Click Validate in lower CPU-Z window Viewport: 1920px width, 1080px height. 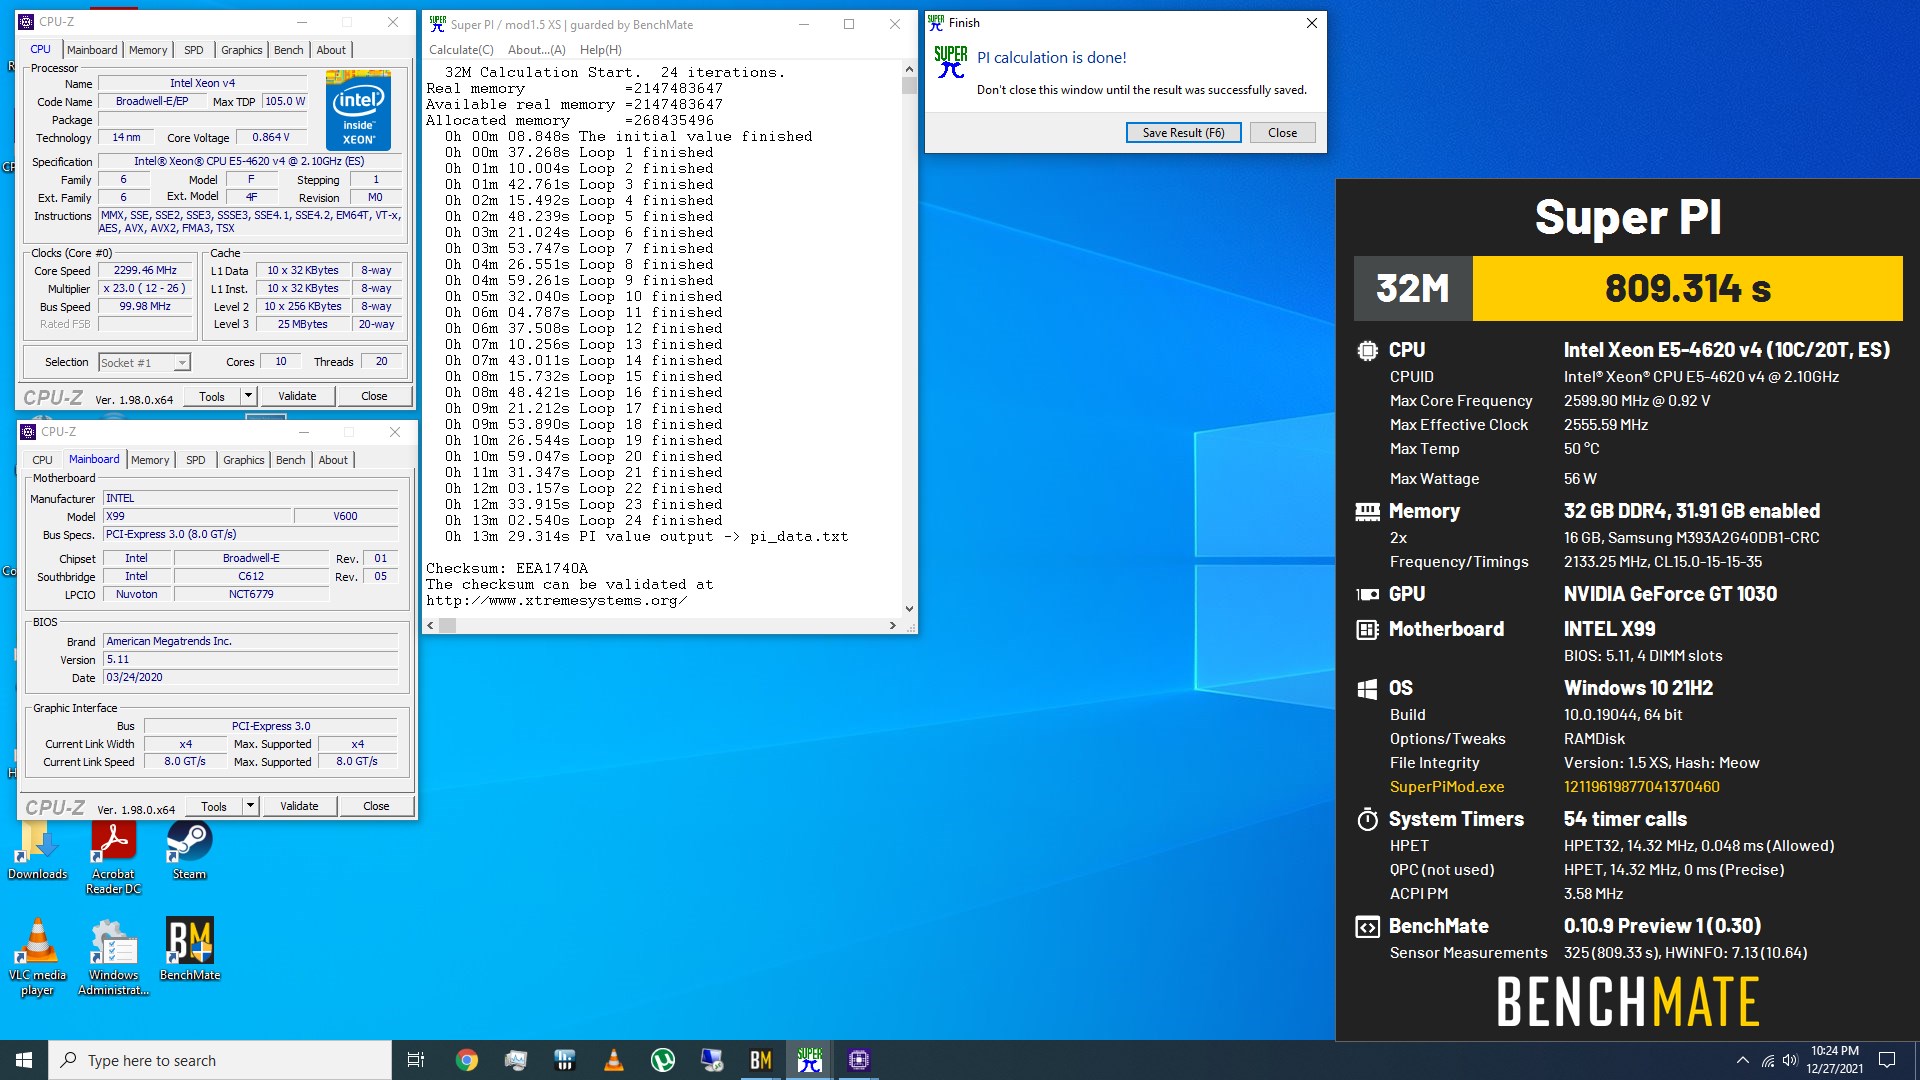point(299,806)
